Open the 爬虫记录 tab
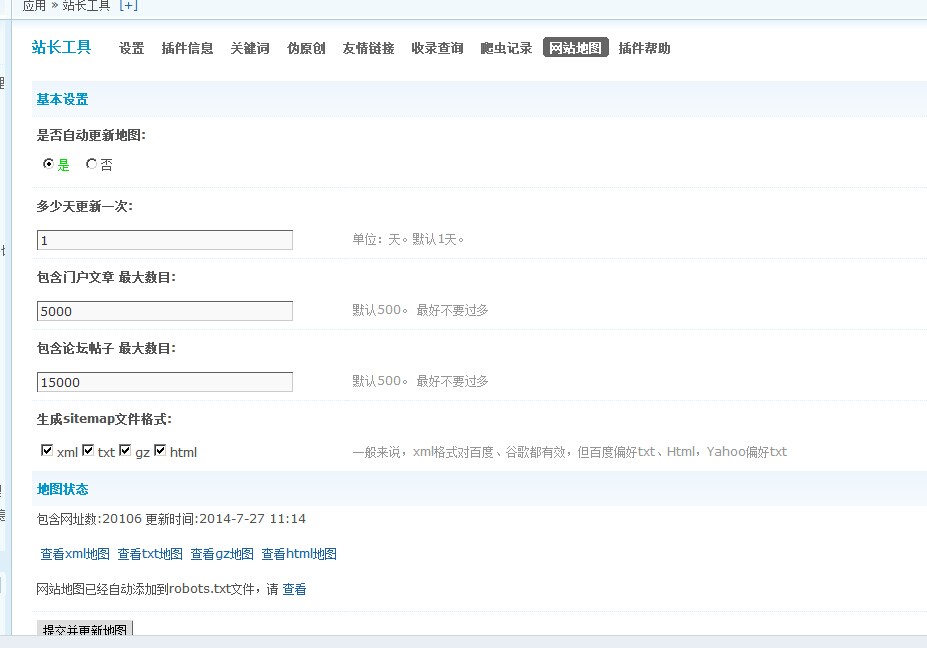Screen dimensions: 927x648 (x=506, y=48)
